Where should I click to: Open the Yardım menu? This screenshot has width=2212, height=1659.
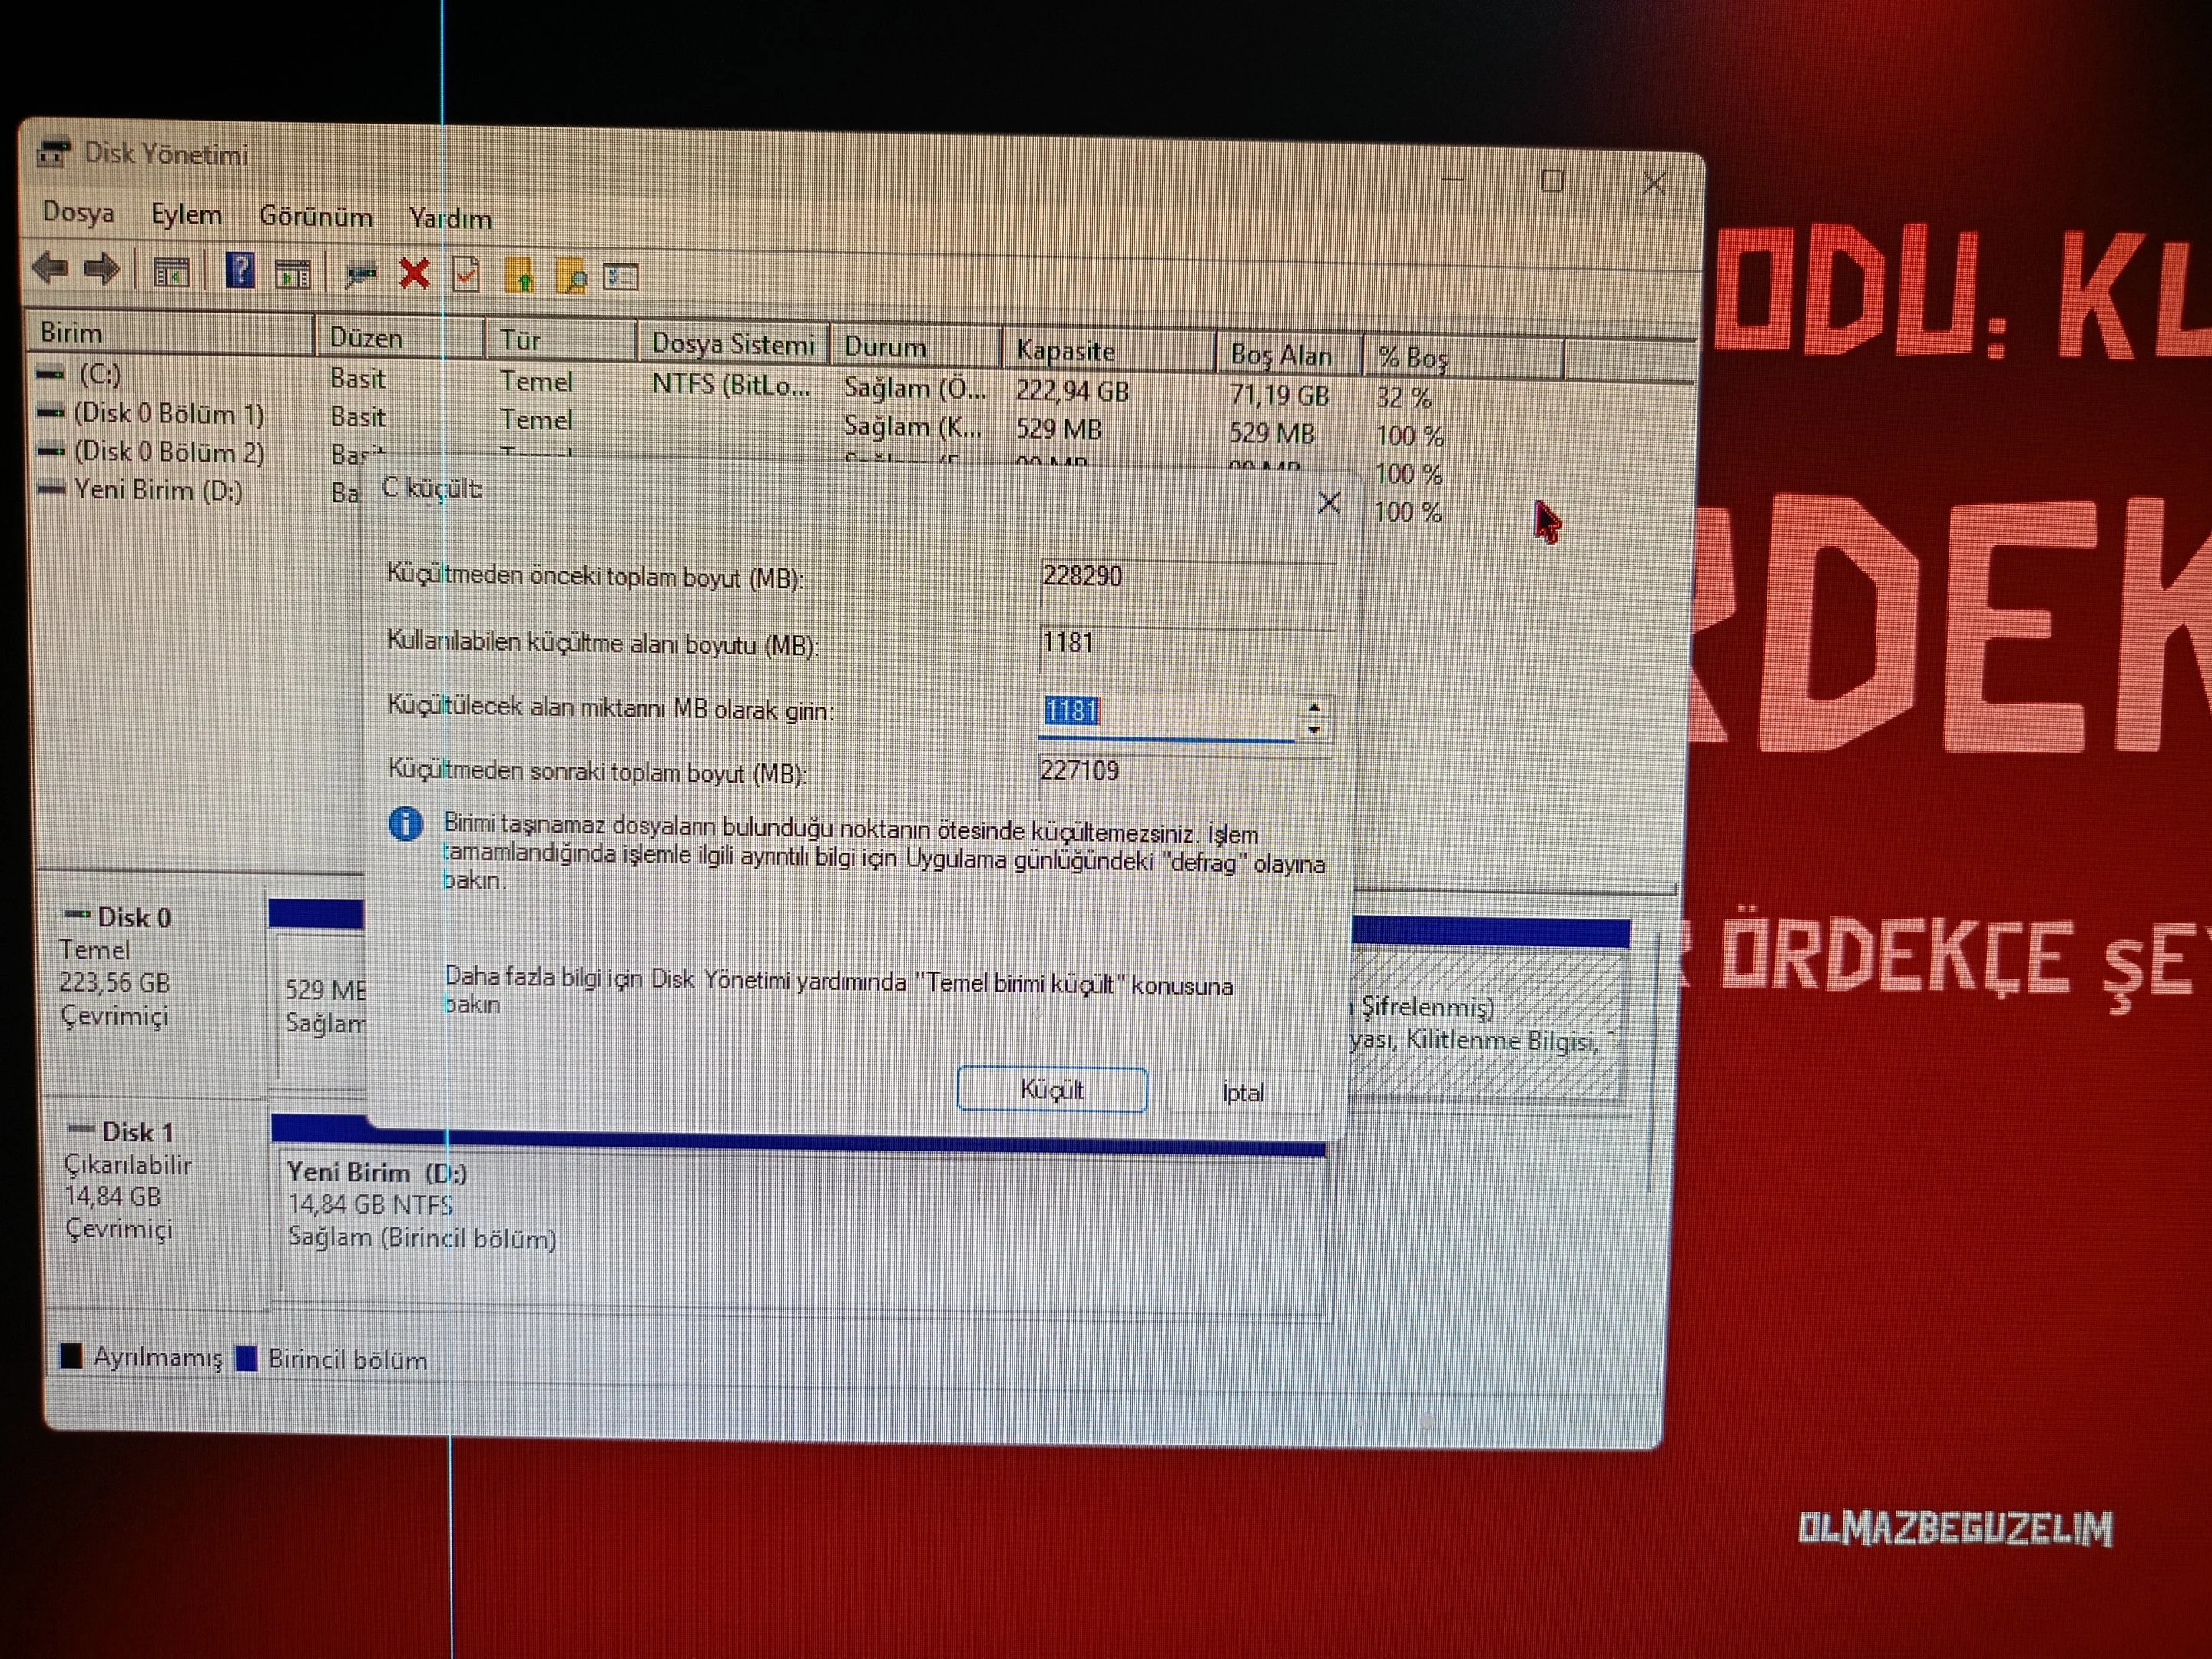pos(450,219)
